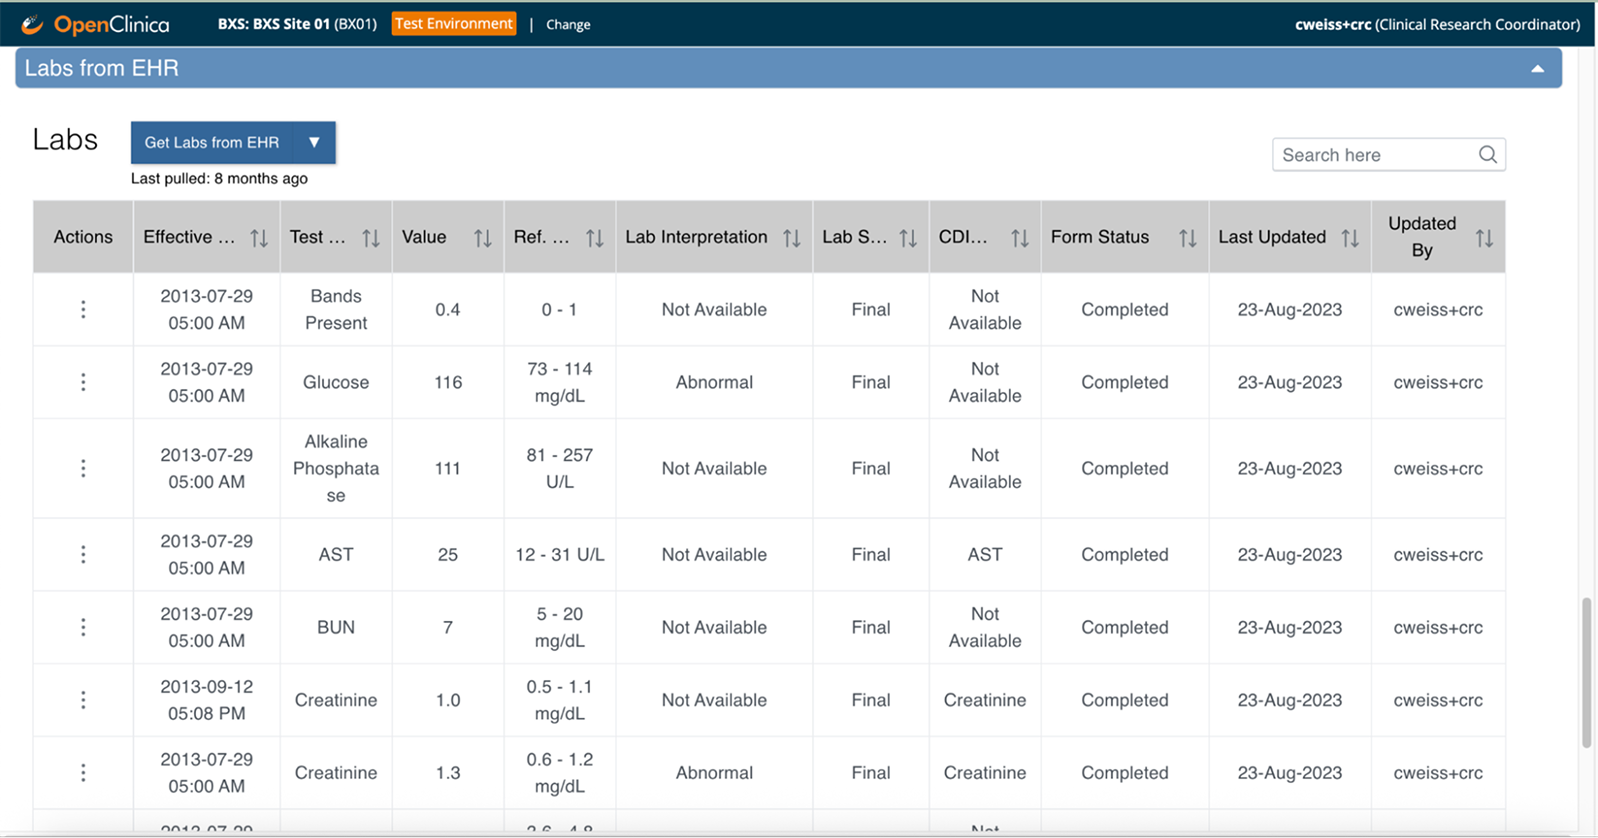The width and height of the screenshot is (1598, 838).
Task: Expand the Get Labs from EHR dropdown arrow
Action: 314,143
